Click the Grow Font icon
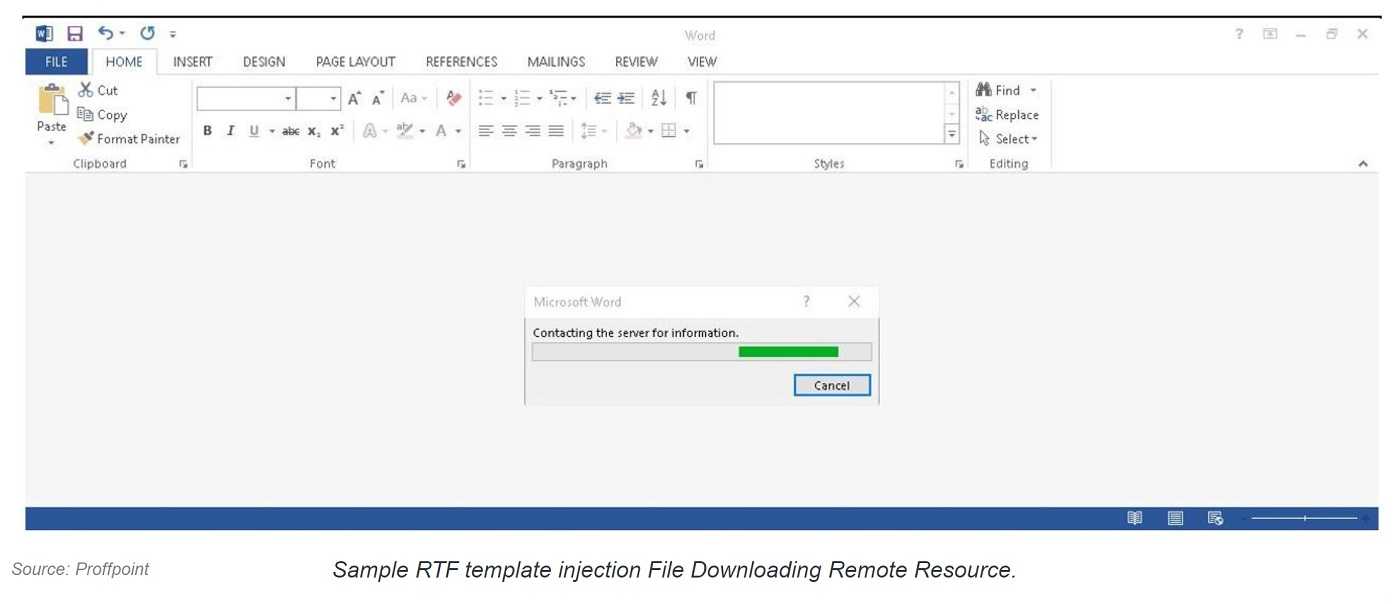 (x=354, y=98)
